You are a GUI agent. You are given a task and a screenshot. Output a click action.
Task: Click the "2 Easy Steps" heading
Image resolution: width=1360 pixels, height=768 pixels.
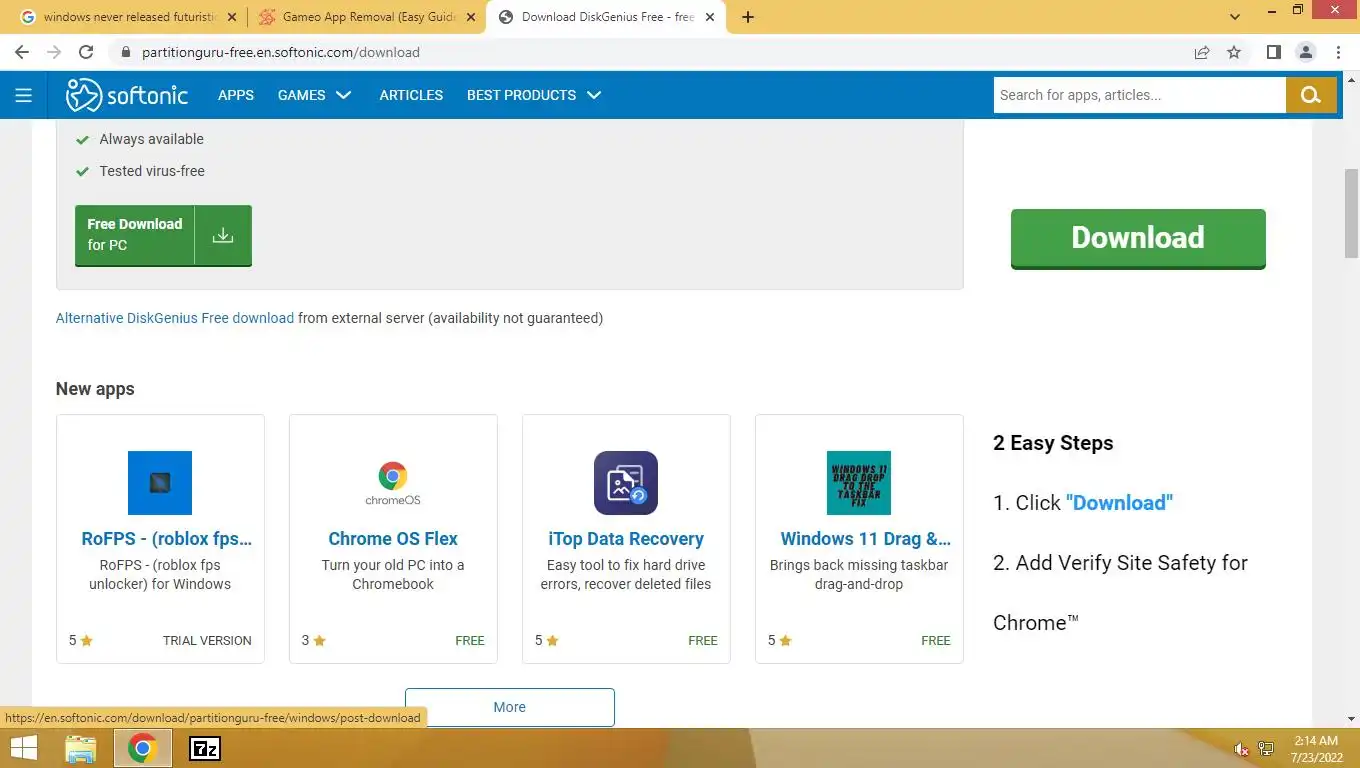pos(1053,443)
